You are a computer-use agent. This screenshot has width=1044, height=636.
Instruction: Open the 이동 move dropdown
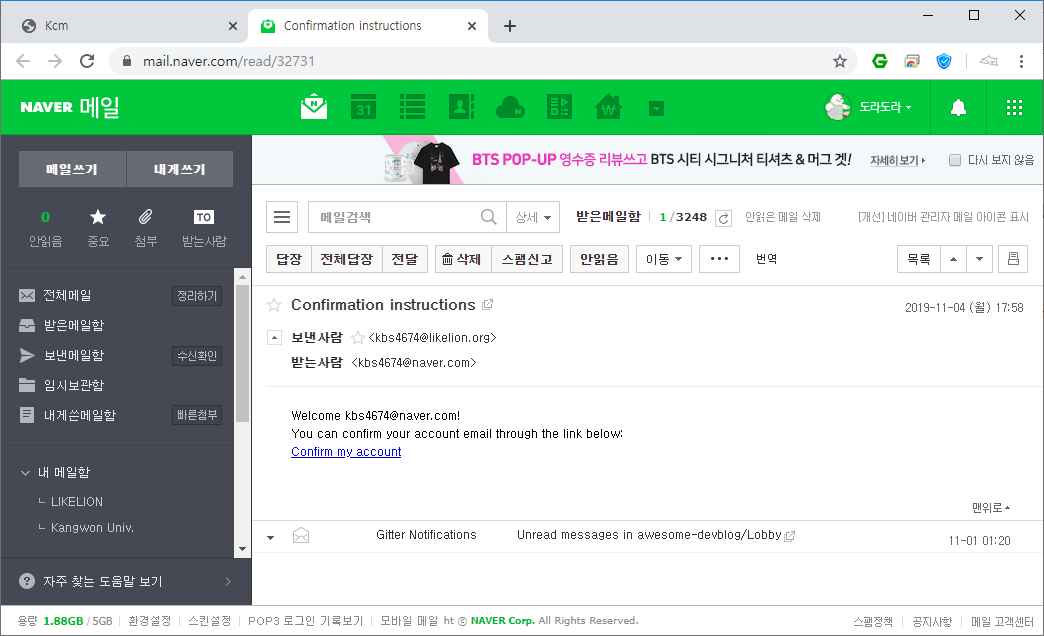664,259
